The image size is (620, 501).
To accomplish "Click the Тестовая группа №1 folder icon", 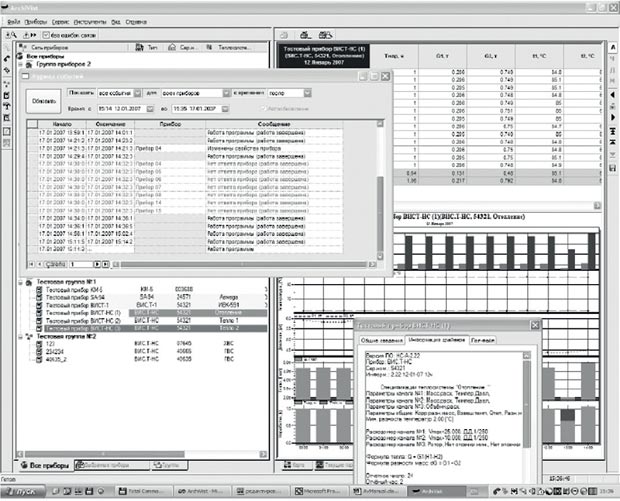I will click(x=28, y=282).
